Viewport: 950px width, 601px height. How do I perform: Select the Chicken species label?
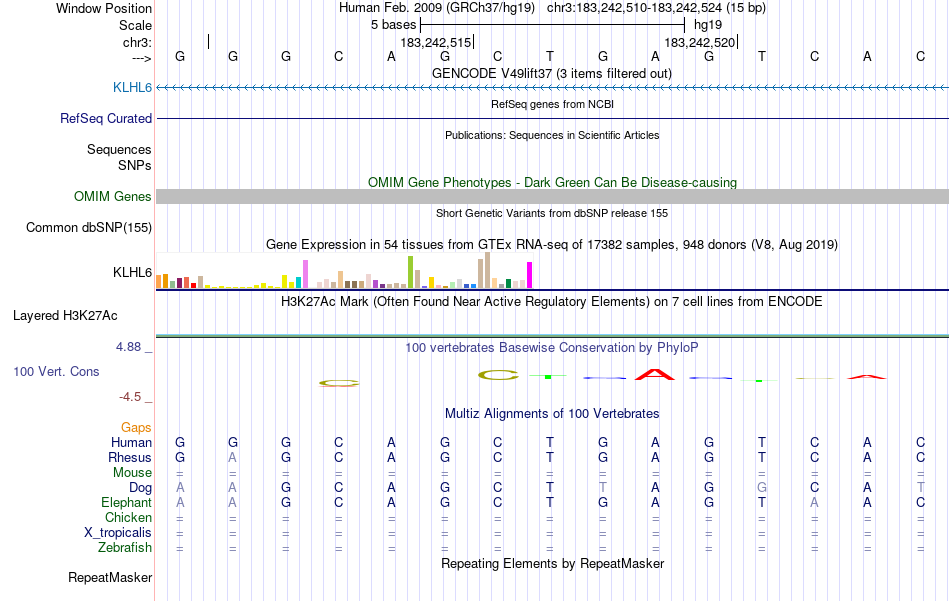click(128, 518)
